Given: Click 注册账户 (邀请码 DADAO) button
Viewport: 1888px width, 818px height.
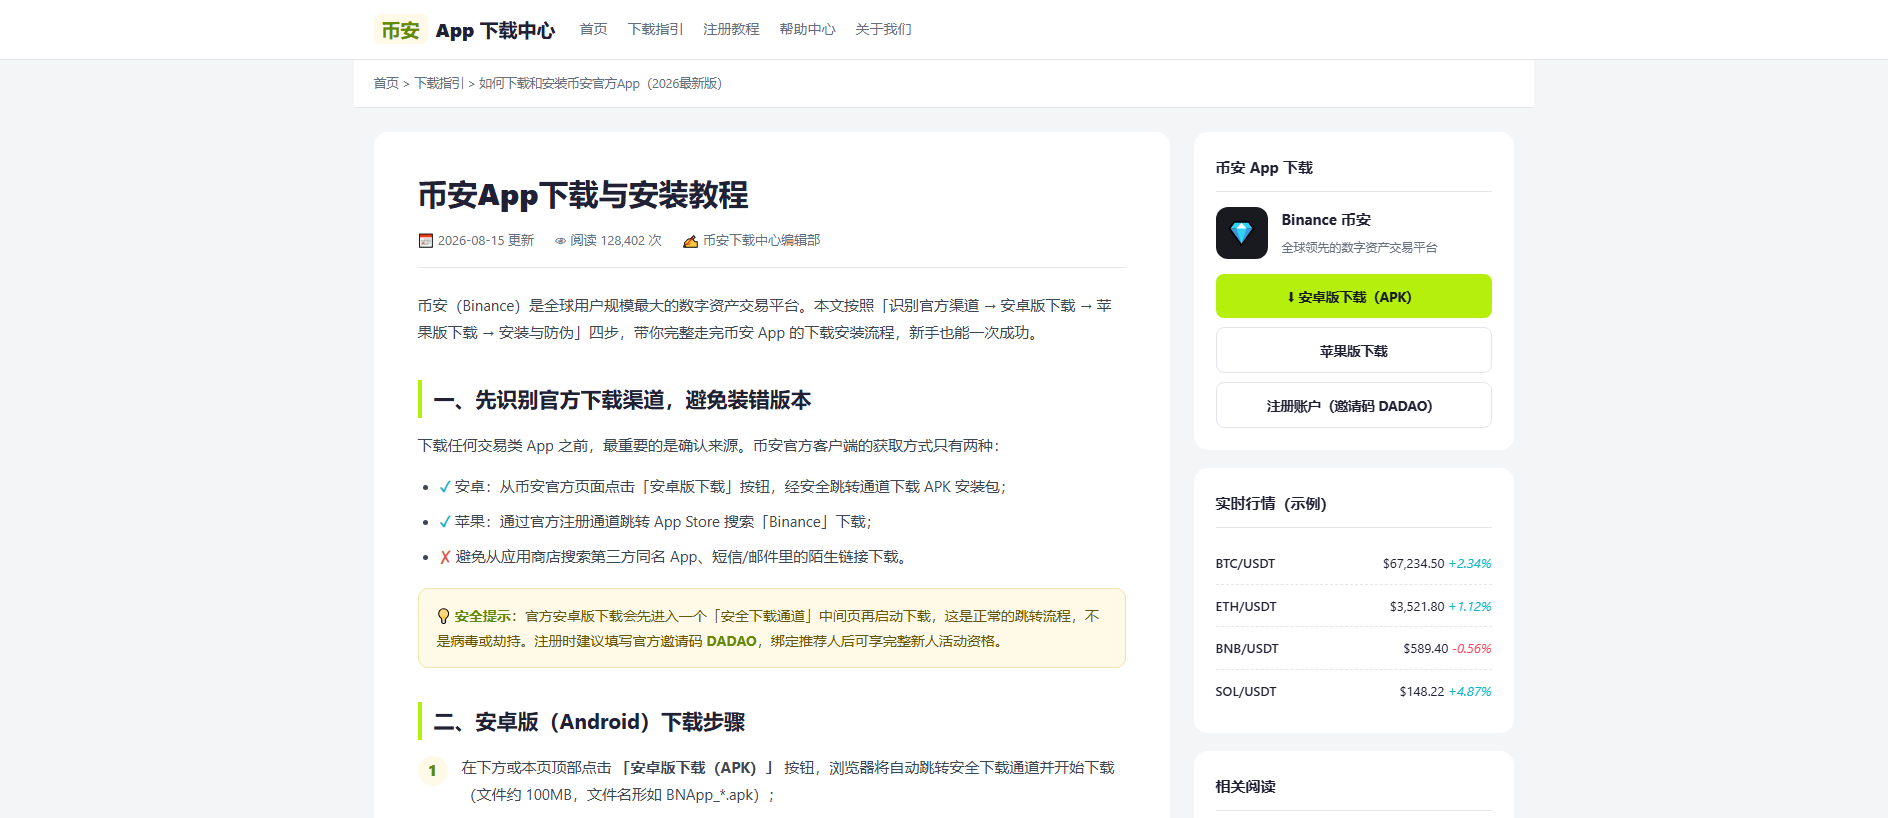Looking at the screenshot, I should click(x=1354, y=406).
